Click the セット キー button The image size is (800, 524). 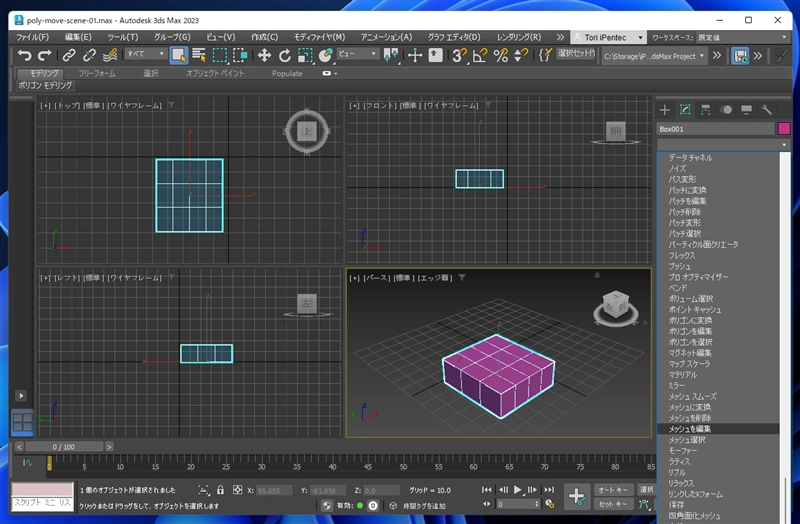[x=613, y=504]
